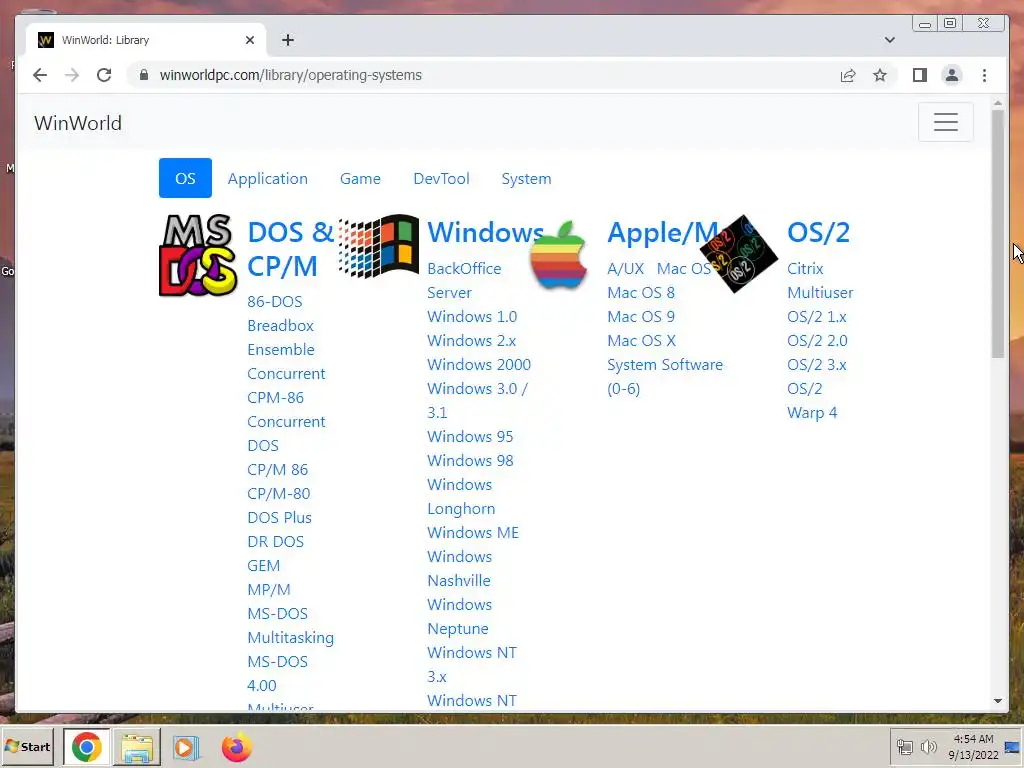Open the CP/M-80 link

tap(279, 494)
